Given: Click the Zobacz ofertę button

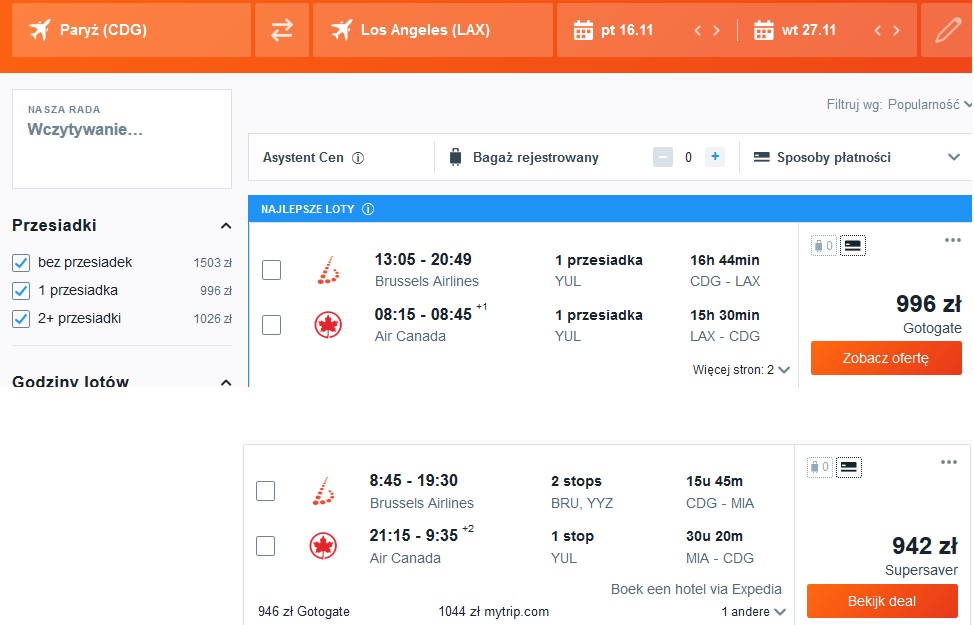Looking at the screenshot, I should [x=886, y=358].
